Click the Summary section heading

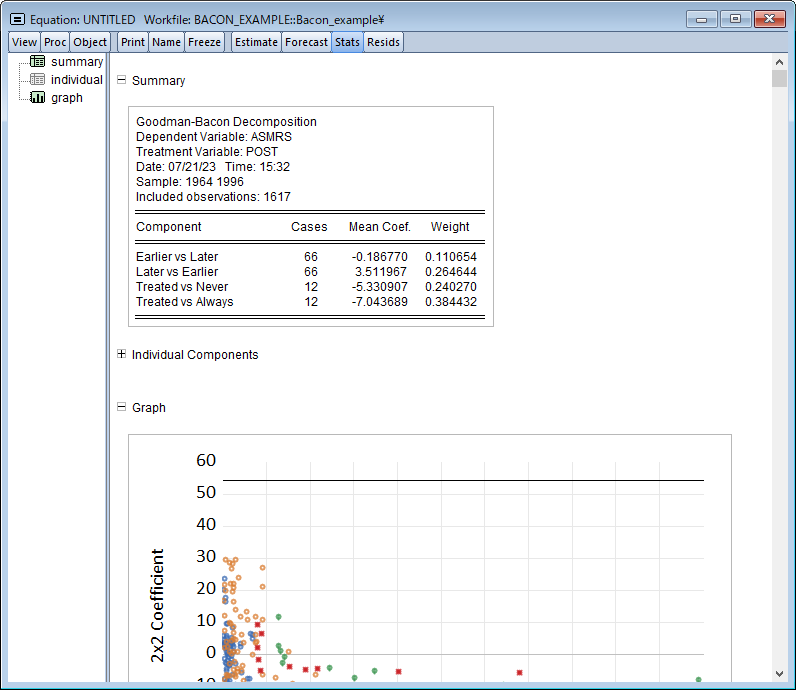tap(158, 81)
